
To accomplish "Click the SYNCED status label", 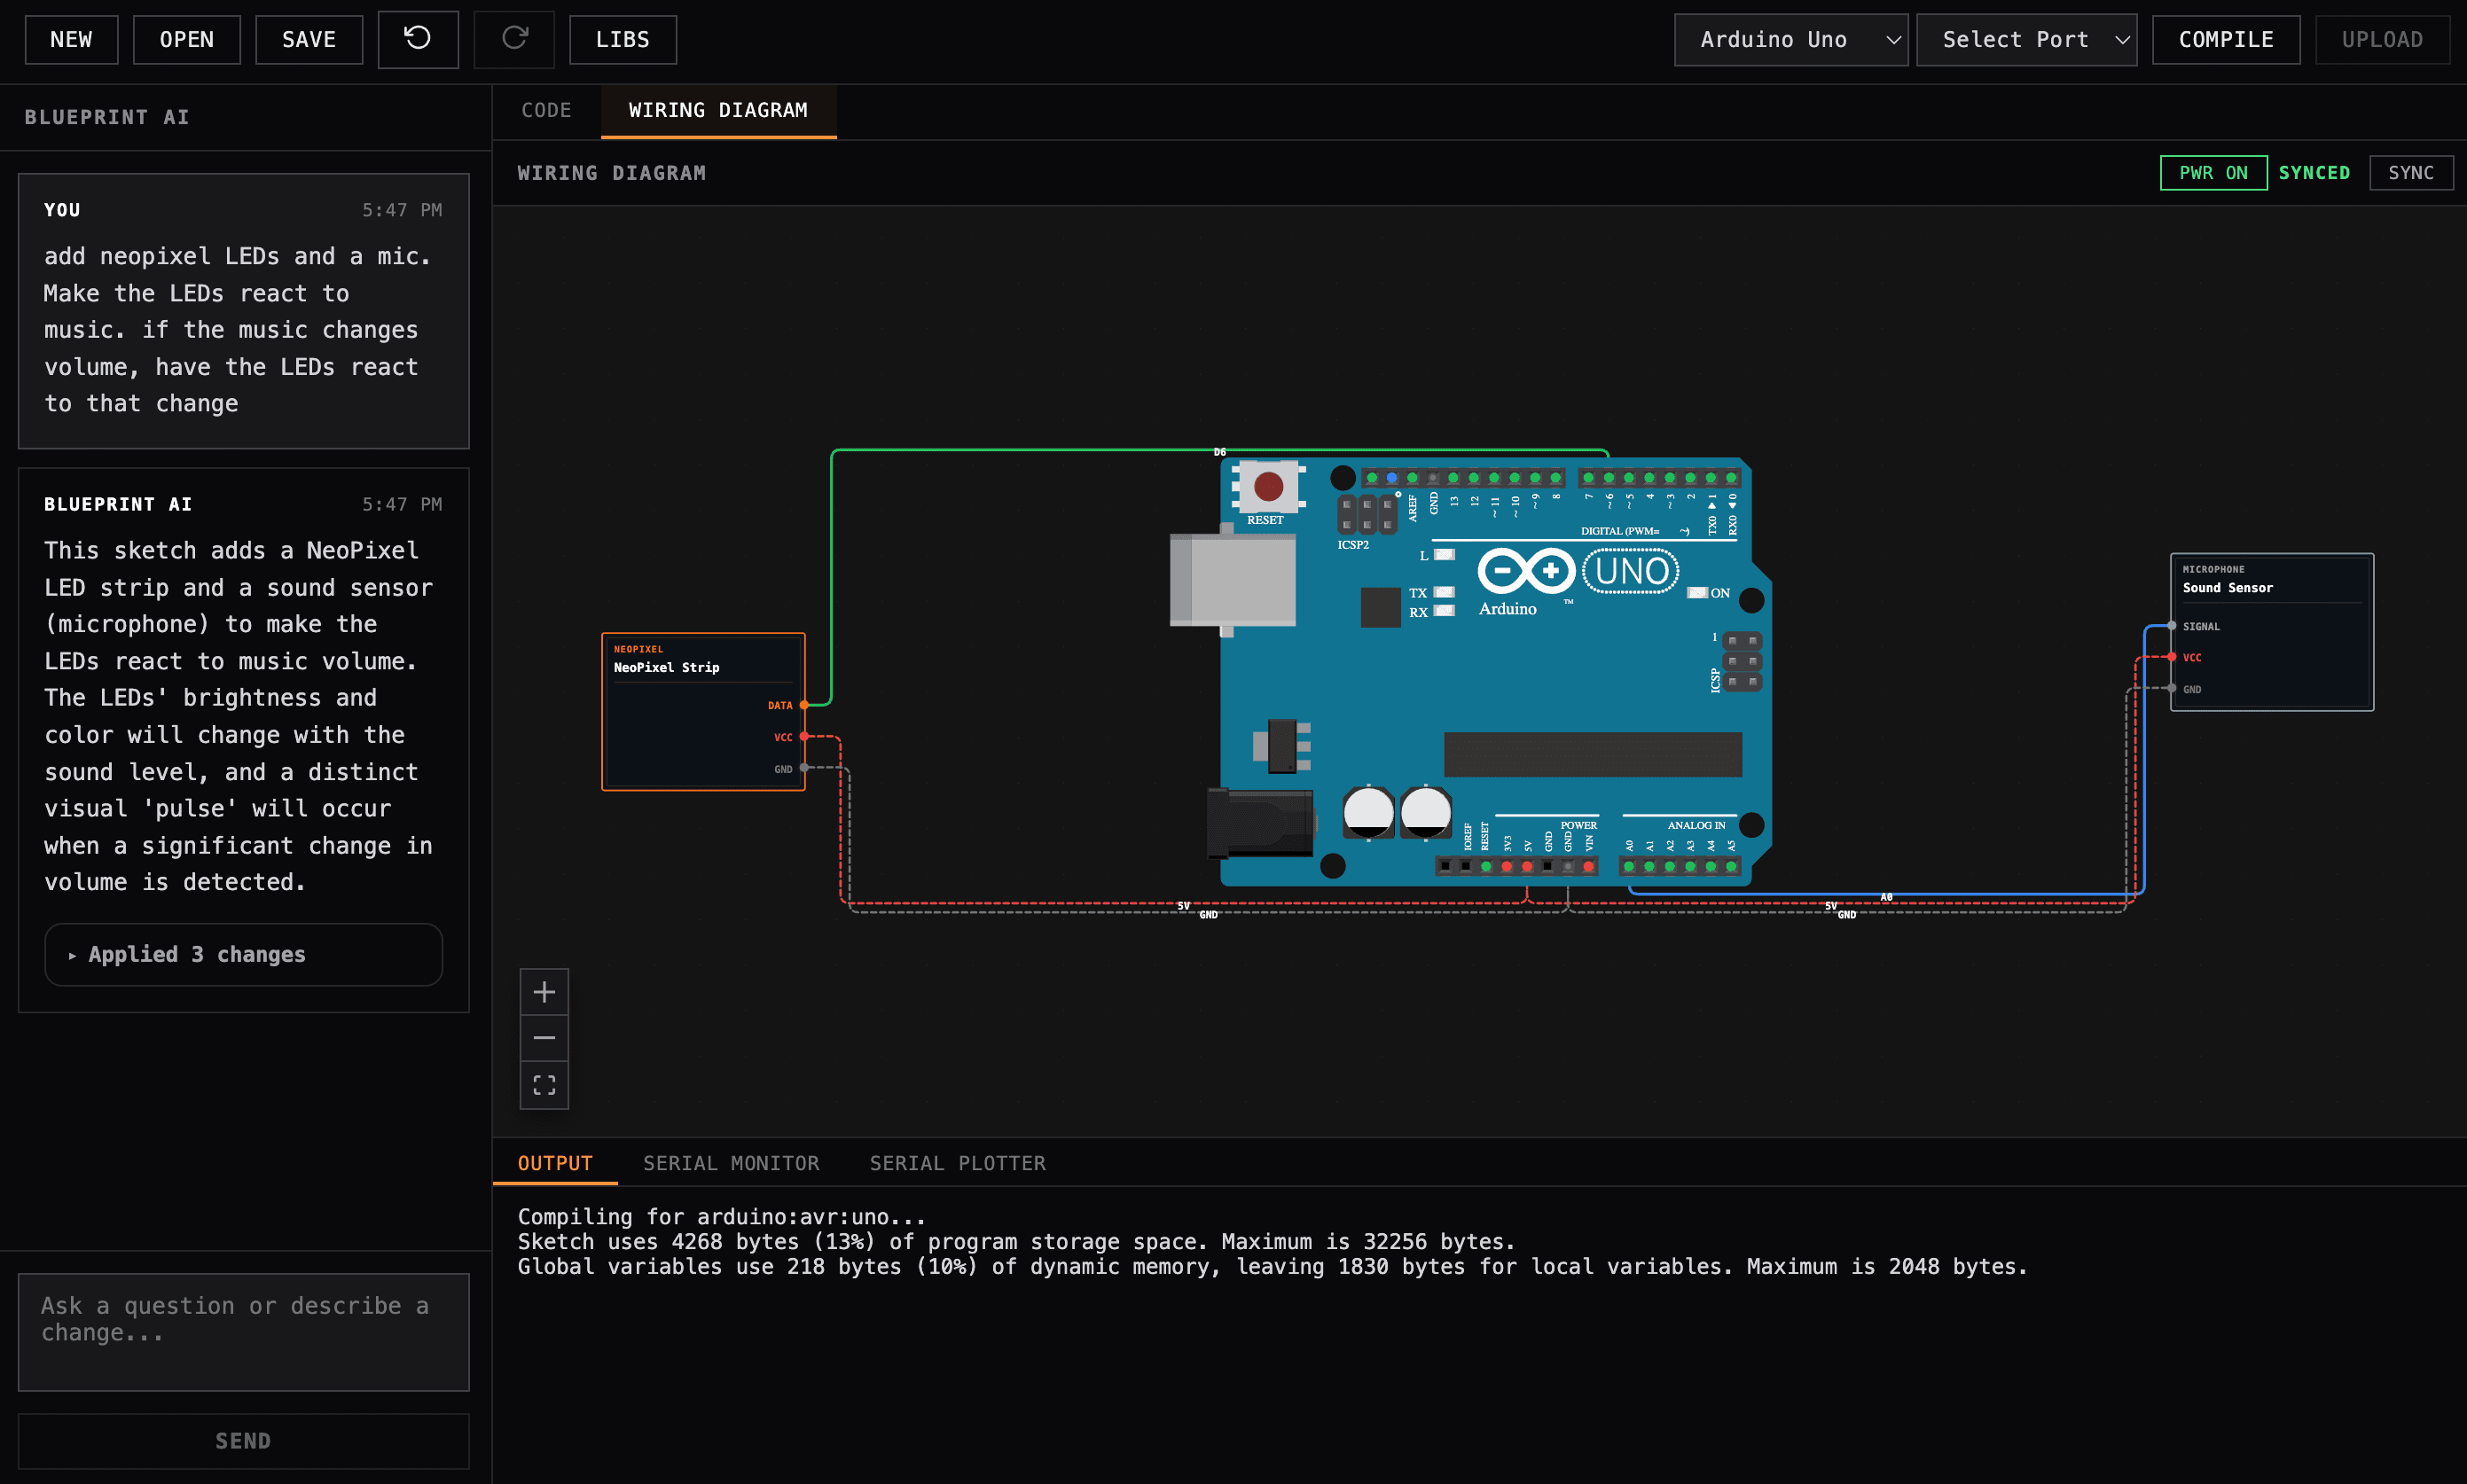I will (x=2314, y=173).
